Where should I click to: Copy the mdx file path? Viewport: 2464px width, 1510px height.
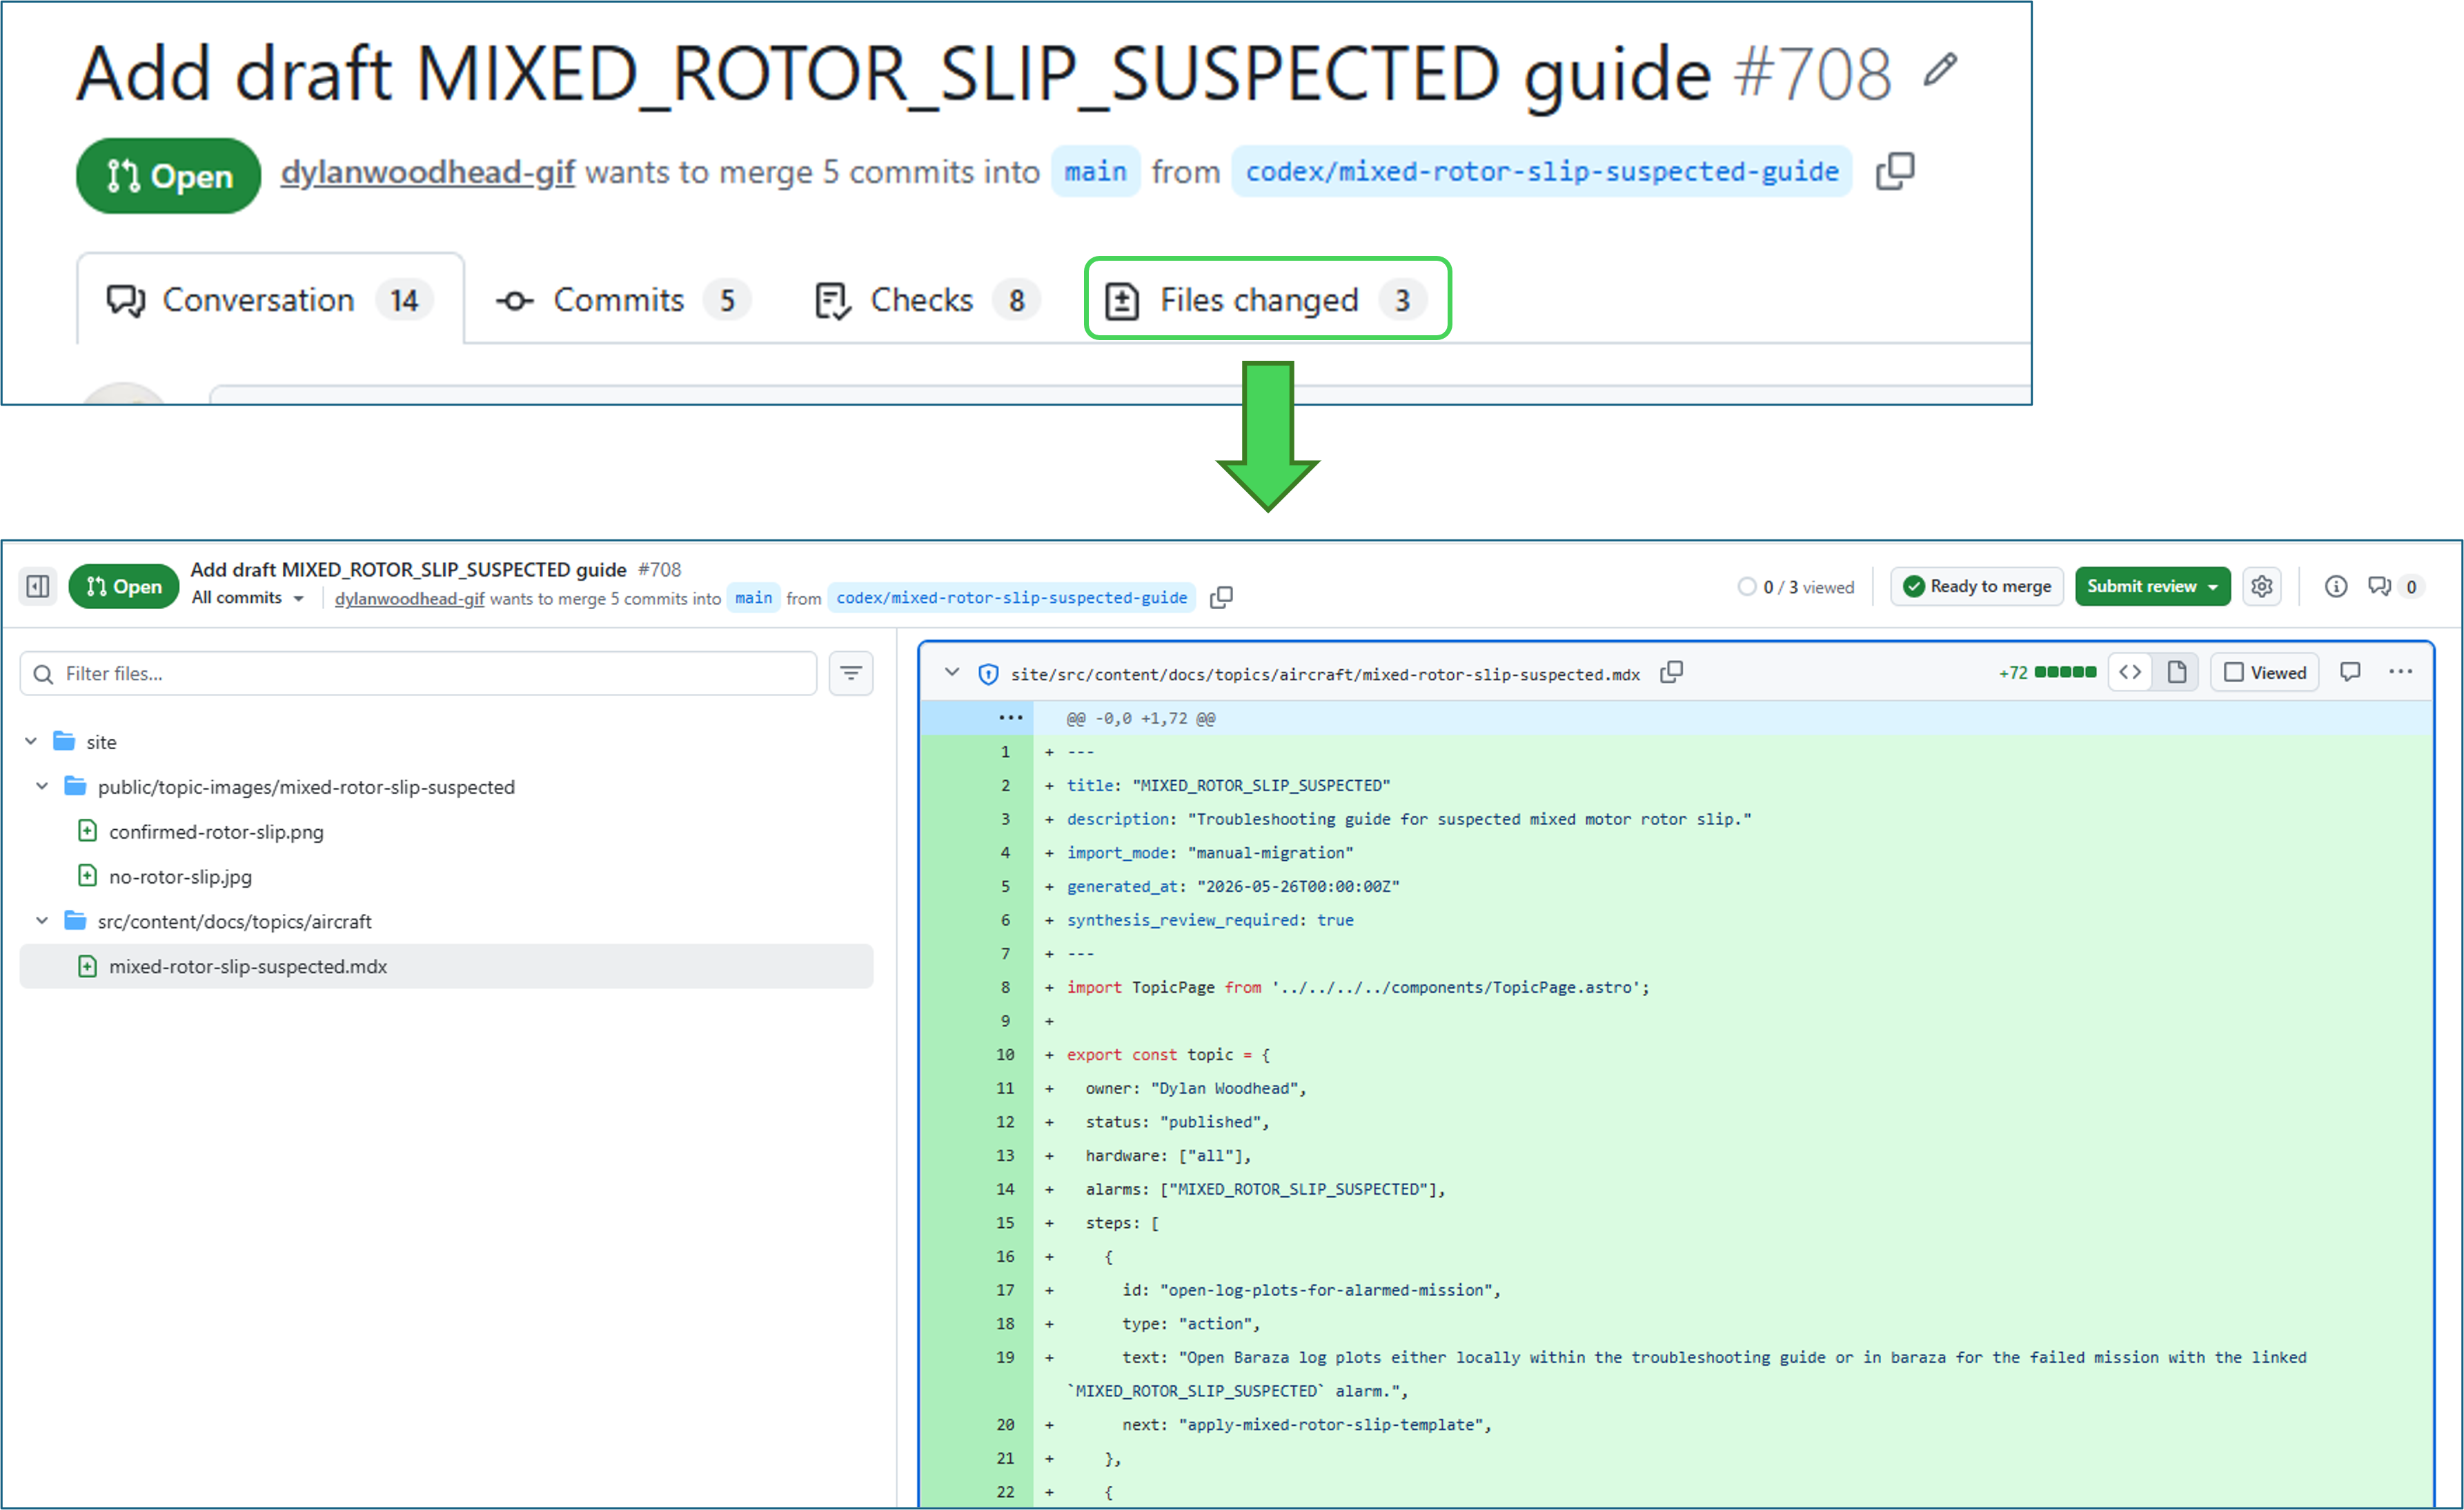click(x=1671, y=673)
